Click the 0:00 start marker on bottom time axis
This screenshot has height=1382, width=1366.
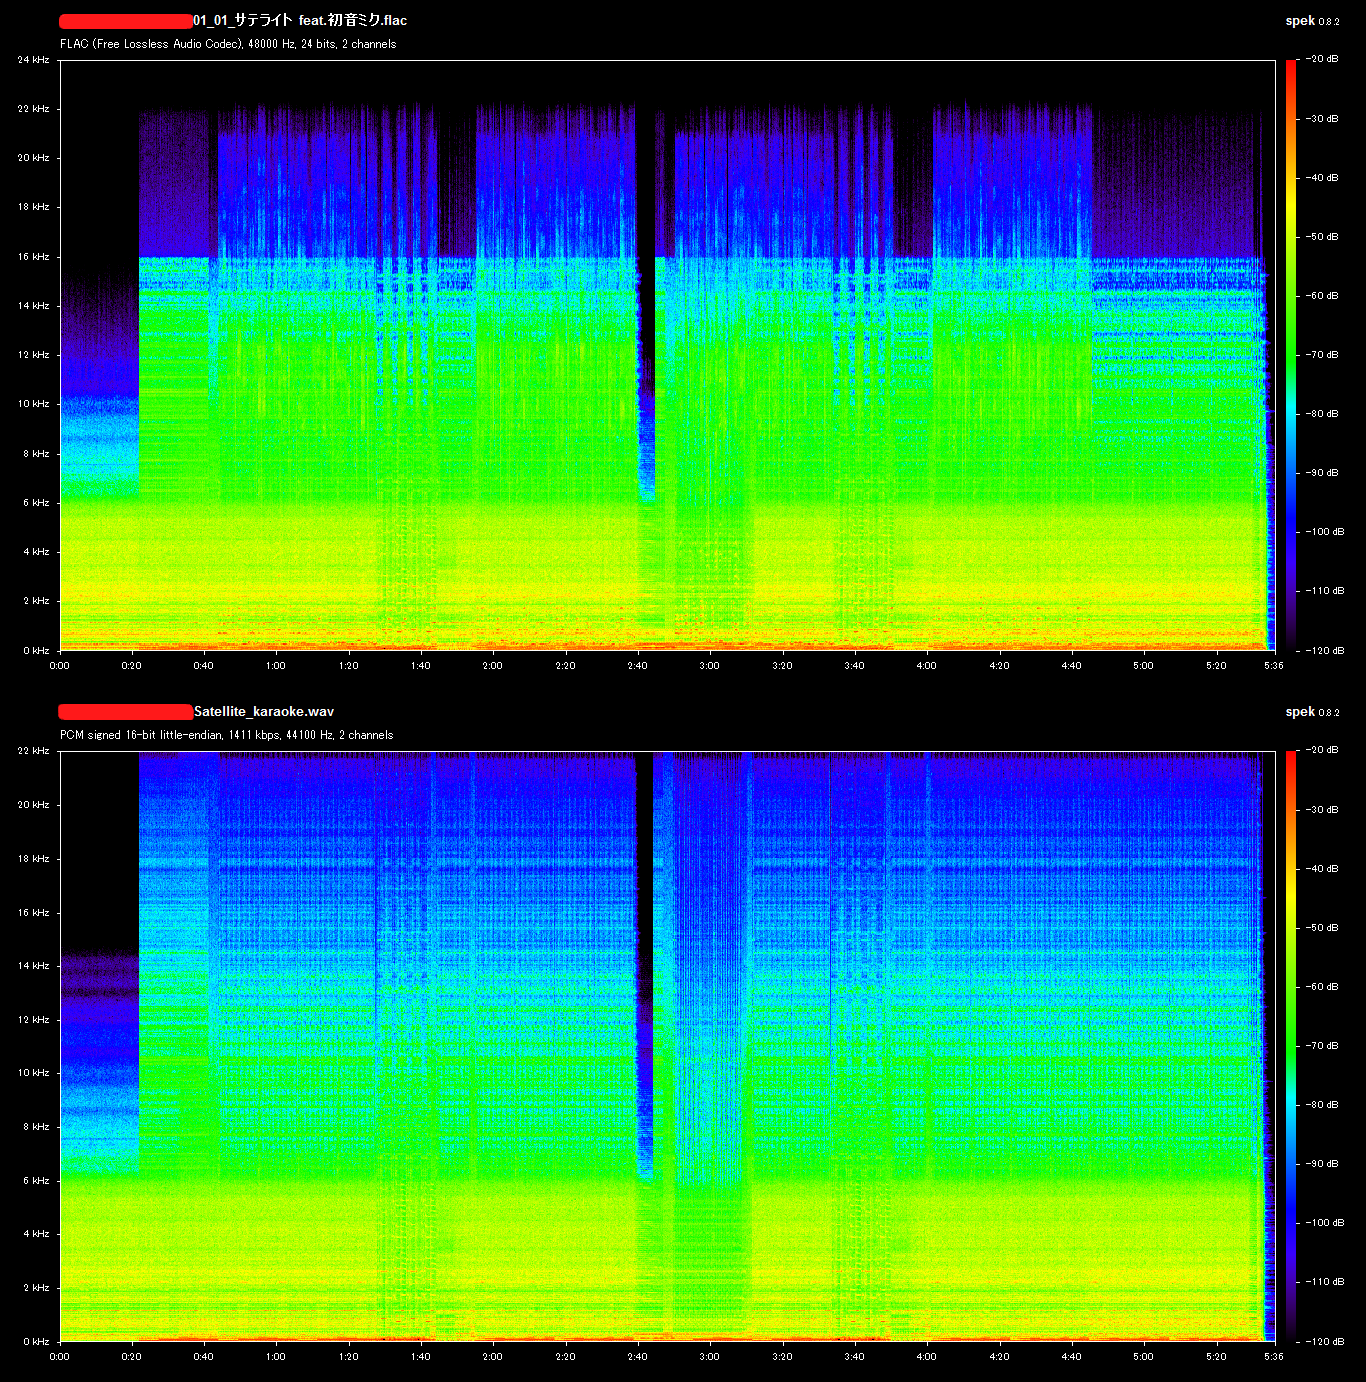point(60,1357)
